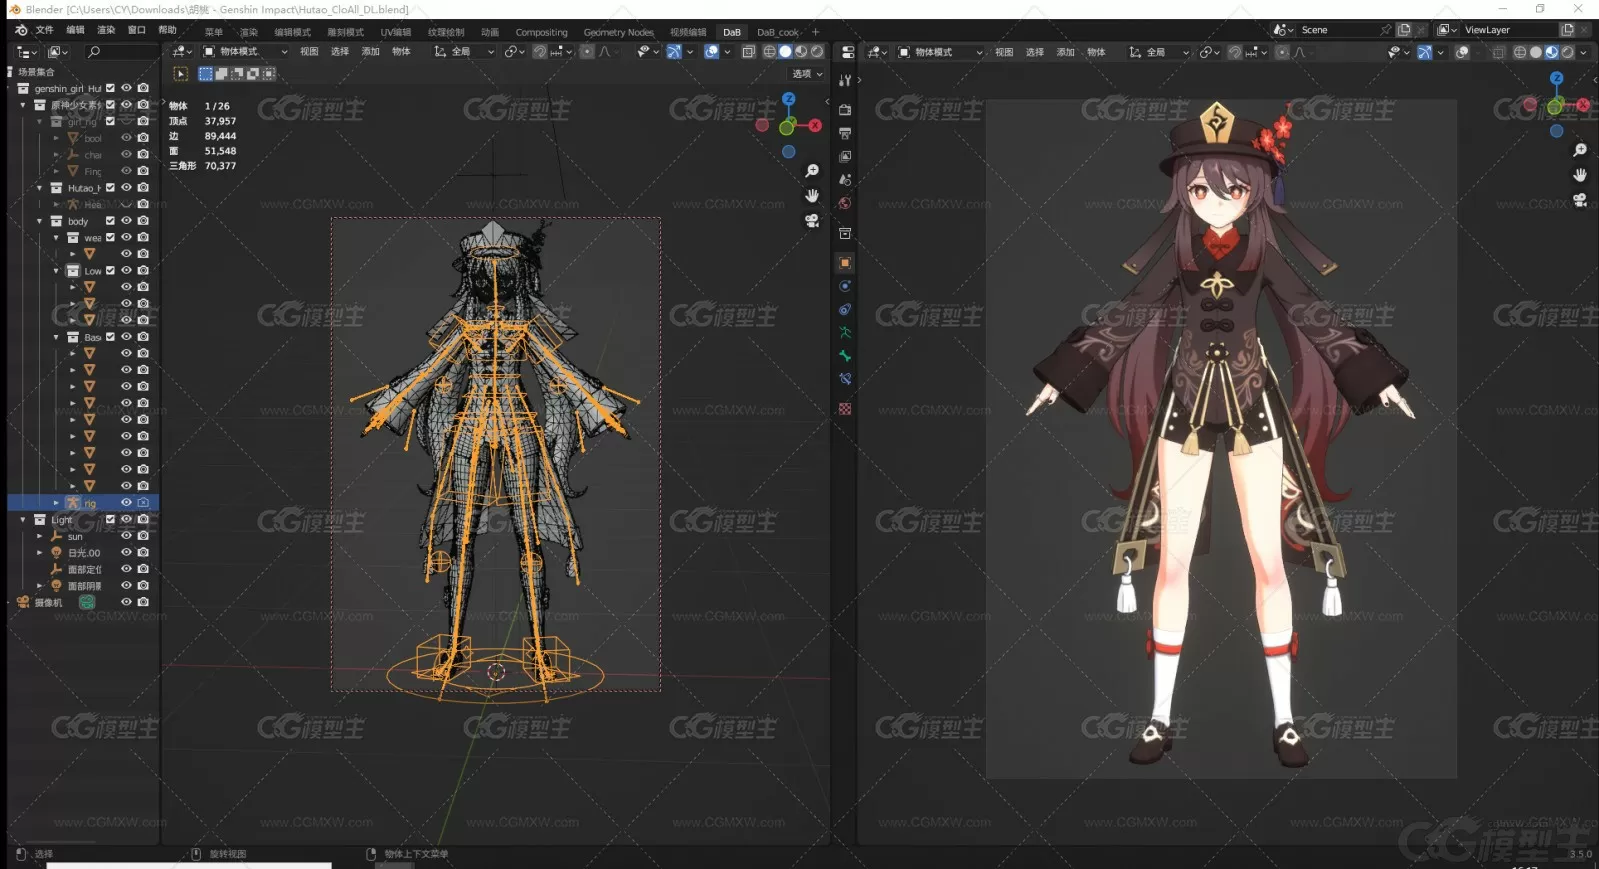
Task: Hide the sun object in viewport
Action: (126, 536)
